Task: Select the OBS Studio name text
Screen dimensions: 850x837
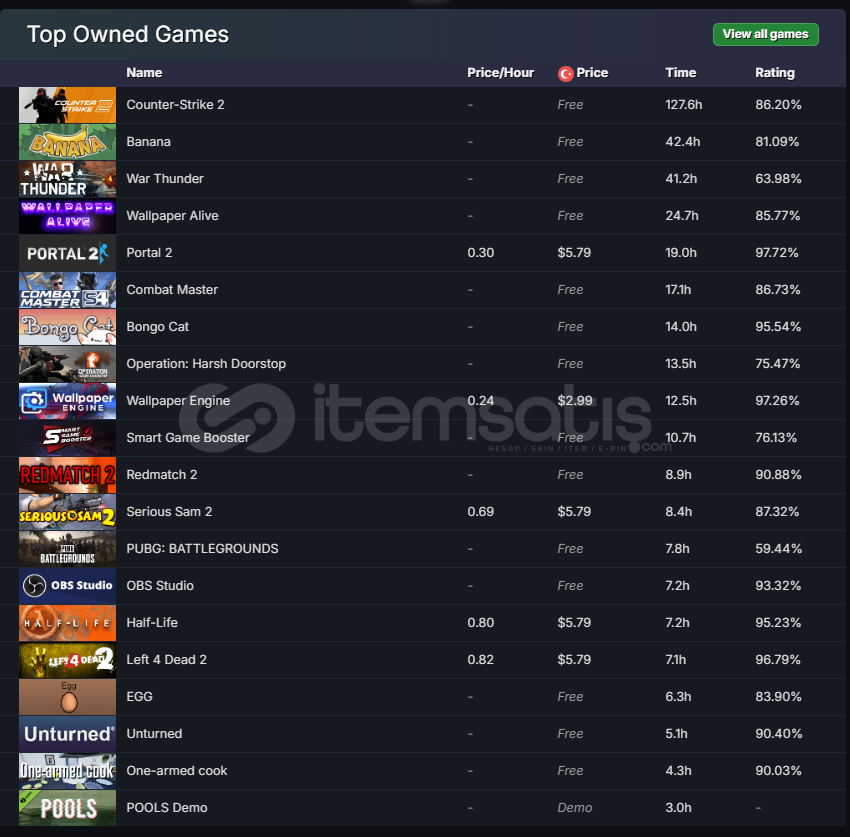Action: click(160, 585)
